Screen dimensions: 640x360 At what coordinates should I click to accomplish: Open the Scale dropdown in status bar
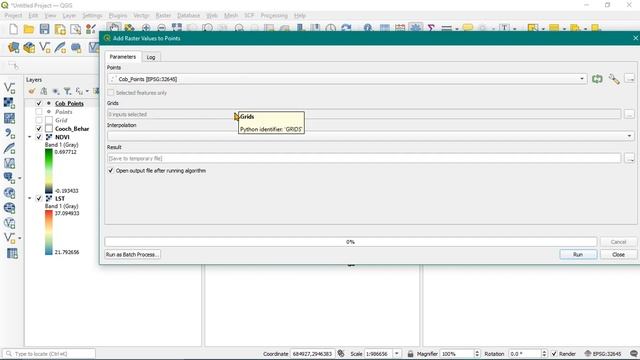(397, 353)
